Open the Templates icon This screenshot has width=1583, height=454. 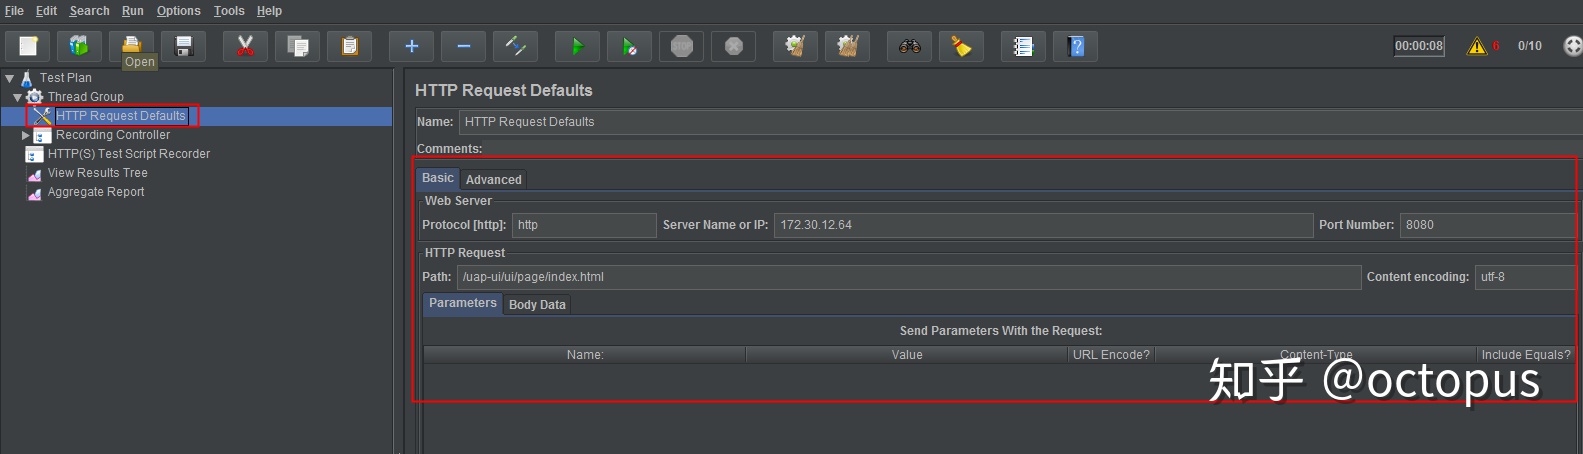click(x=79, y=46)
